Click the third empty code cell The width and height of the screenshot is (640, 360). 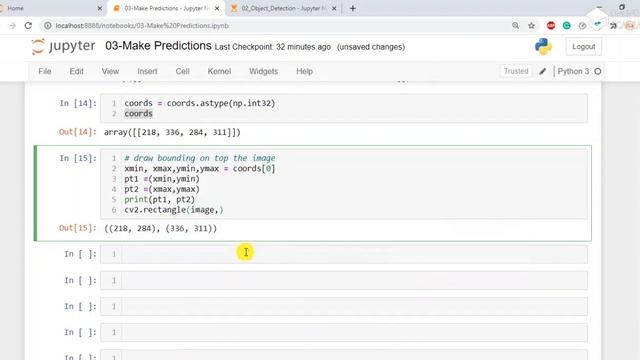(x=344, y=307)
